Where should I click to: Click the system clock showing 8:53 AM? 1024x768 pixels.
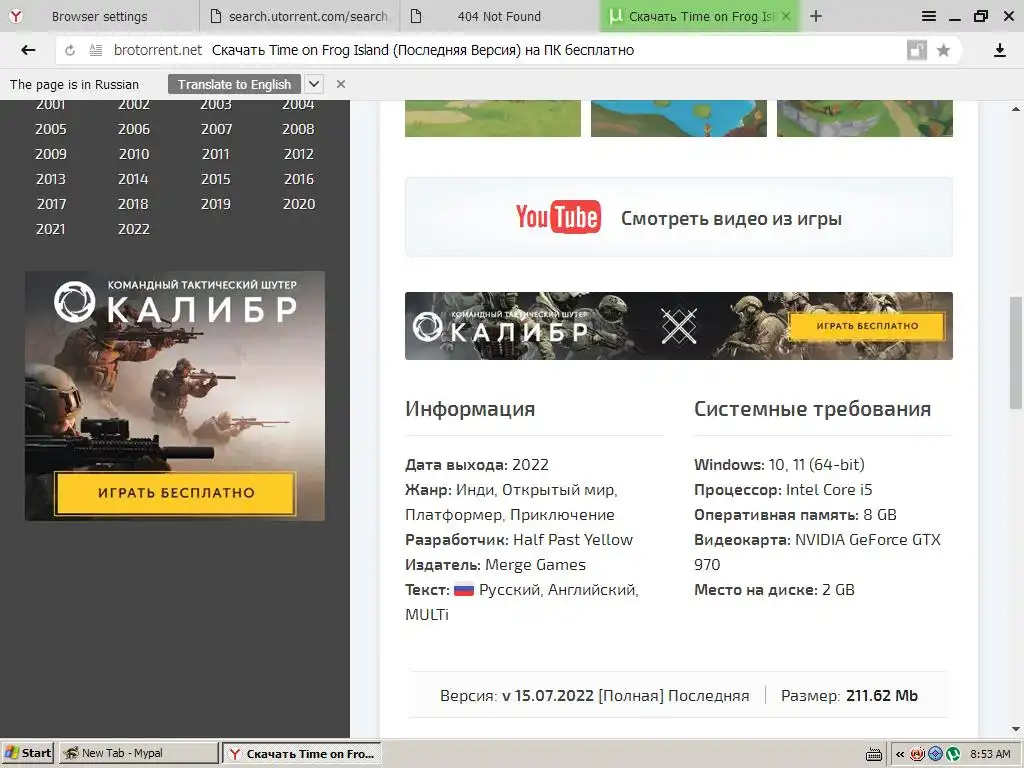tap(990, 754)
